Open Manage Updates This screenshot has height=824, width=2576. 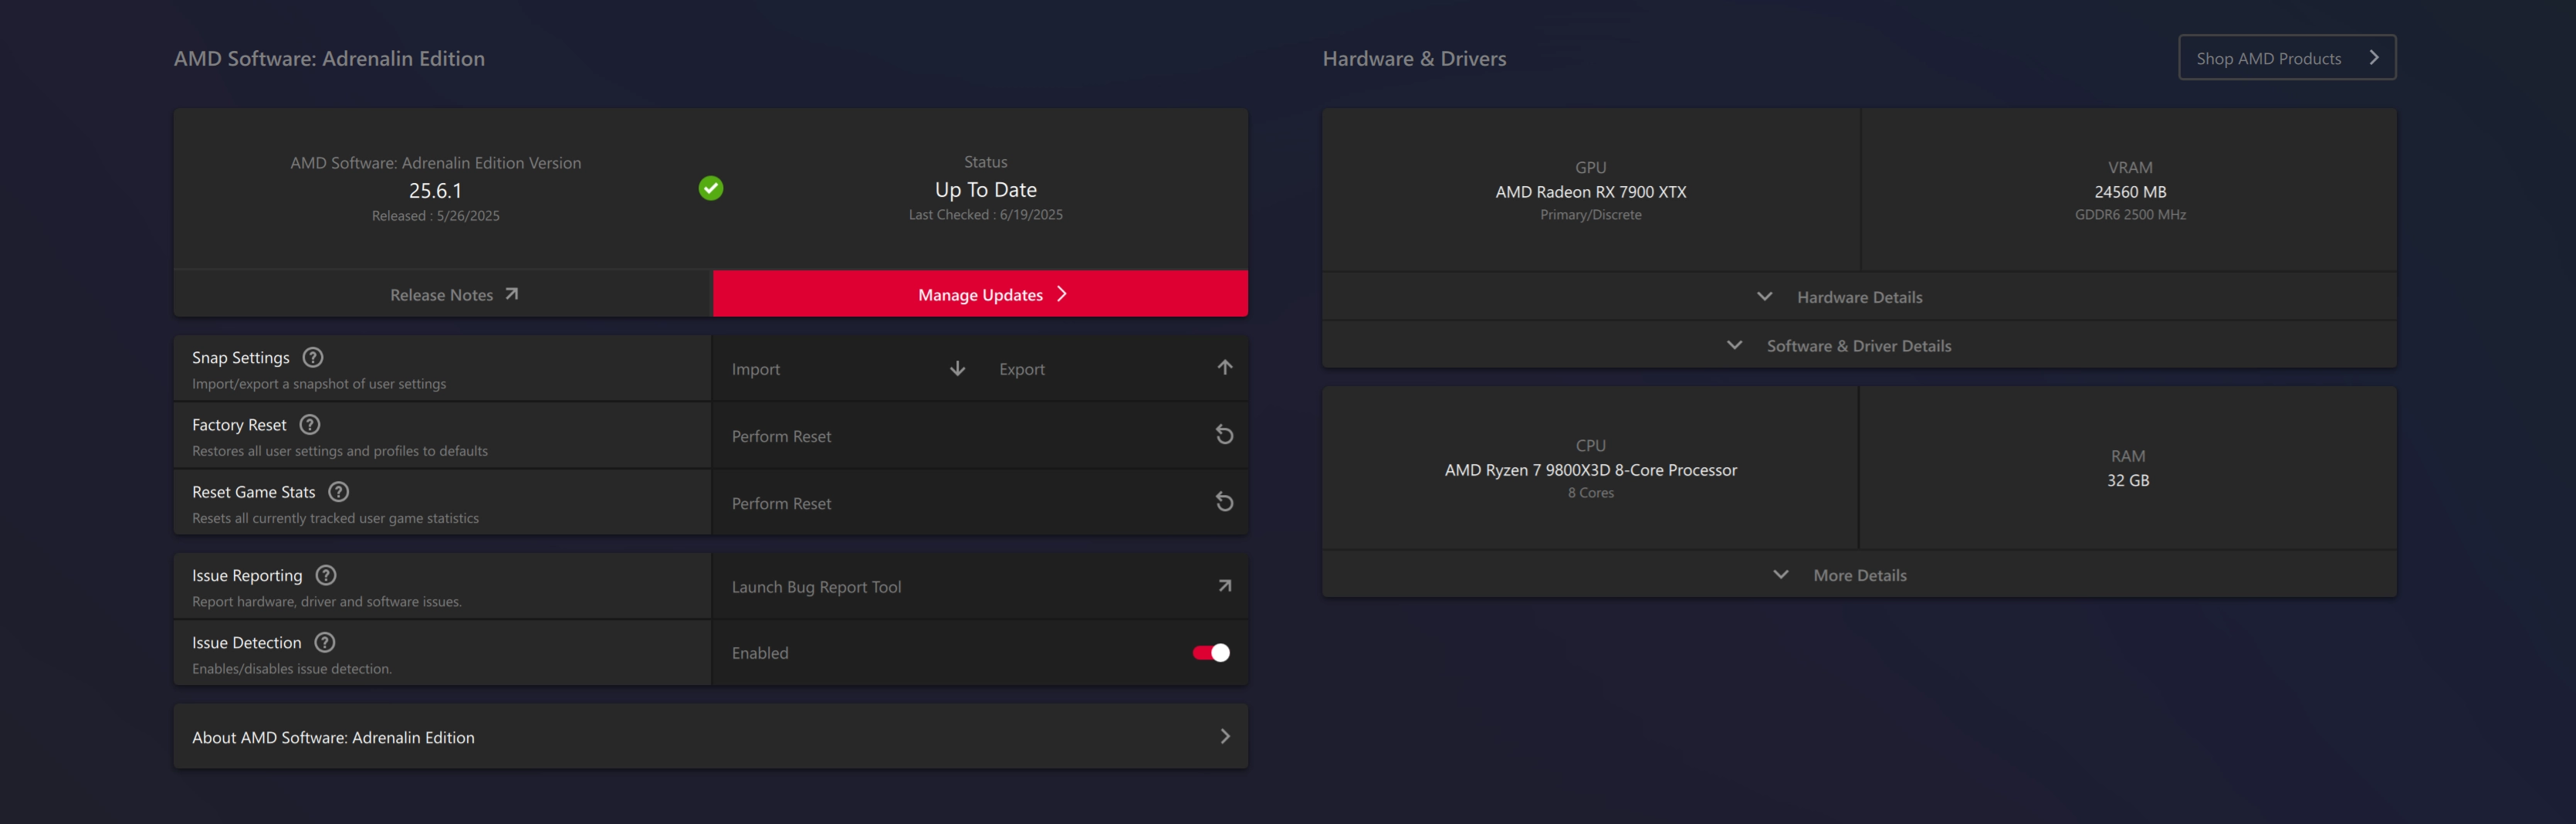coord(980,294)
